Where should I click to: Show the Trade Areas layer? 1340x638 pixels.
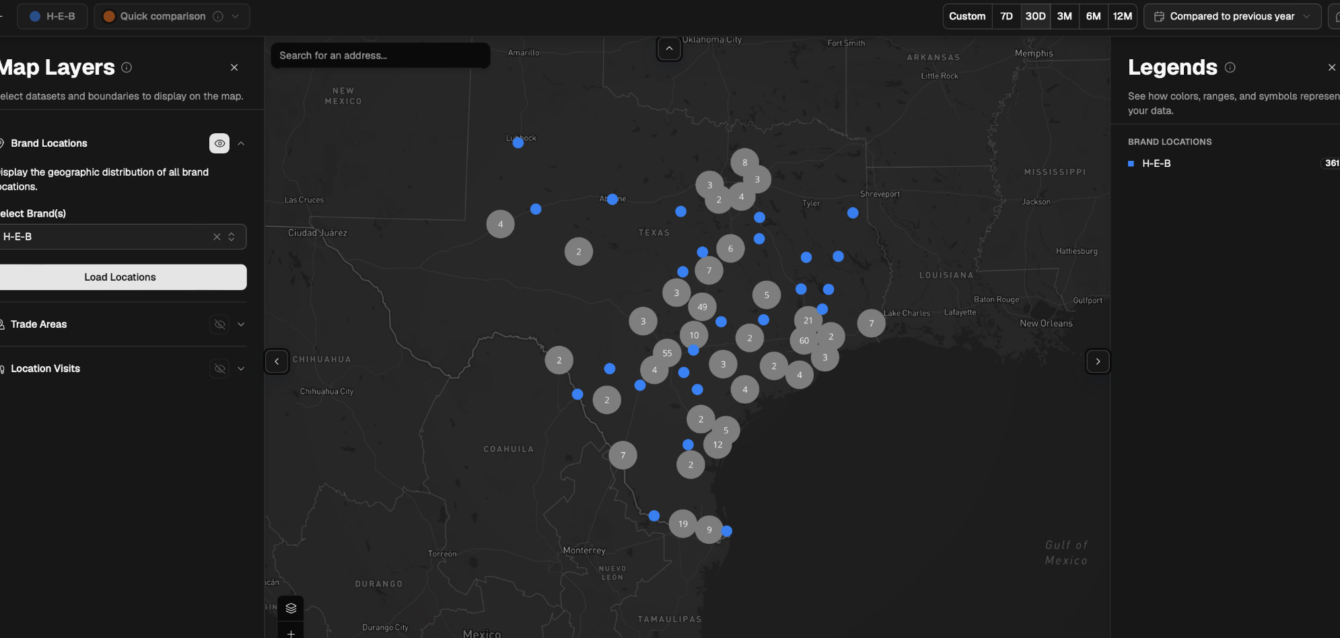219,324
